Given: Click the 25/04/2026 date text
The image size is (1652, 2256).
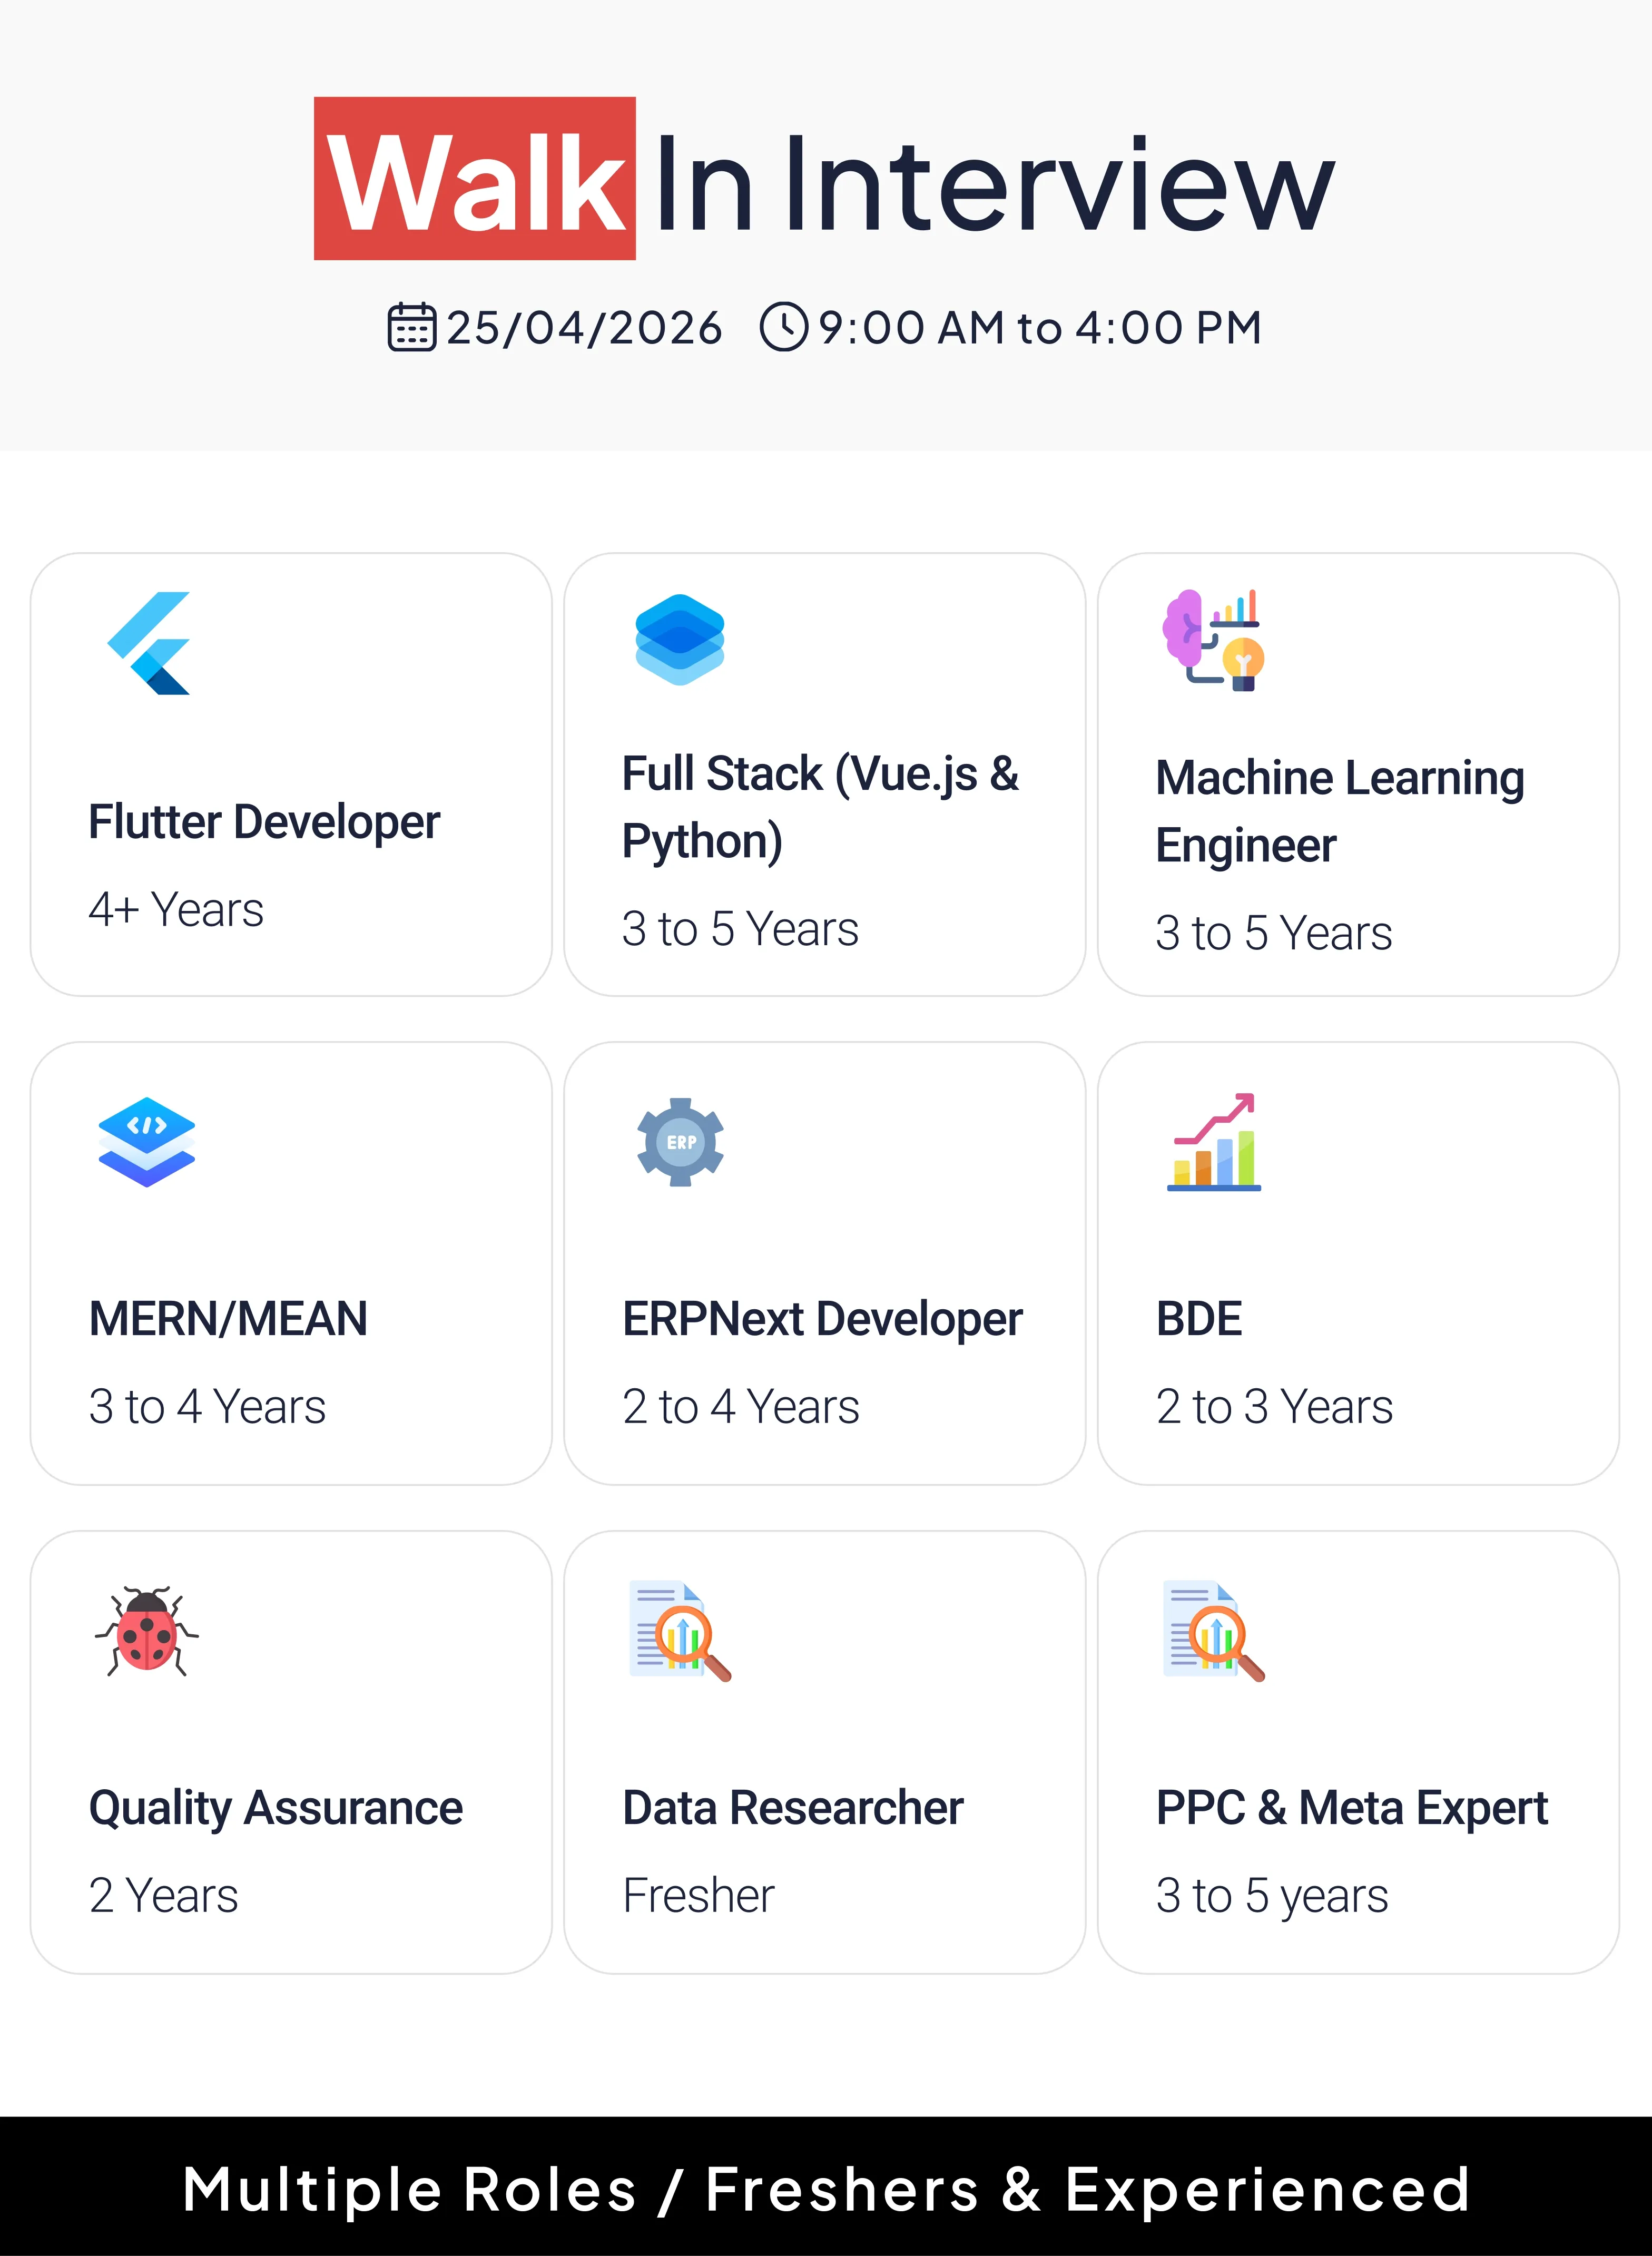Looking at the screenshot, I should (x=584, y=328).
